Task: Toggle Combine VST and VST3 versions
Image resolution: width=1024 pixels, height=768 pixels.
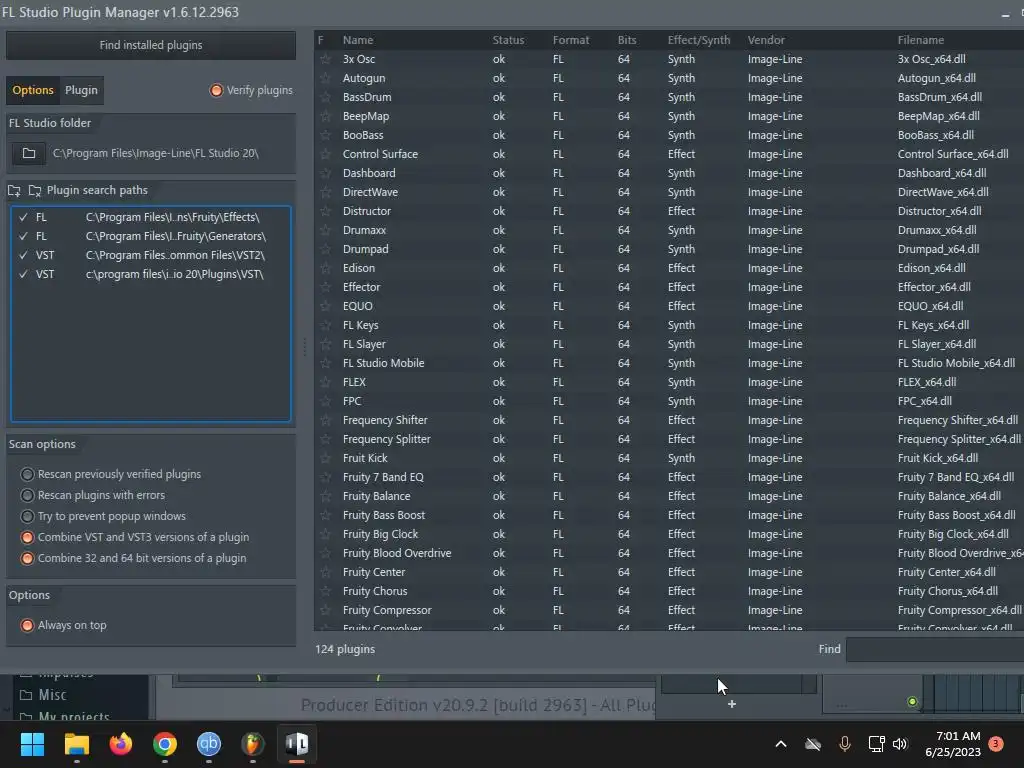Action: click(x=27, y=537)
